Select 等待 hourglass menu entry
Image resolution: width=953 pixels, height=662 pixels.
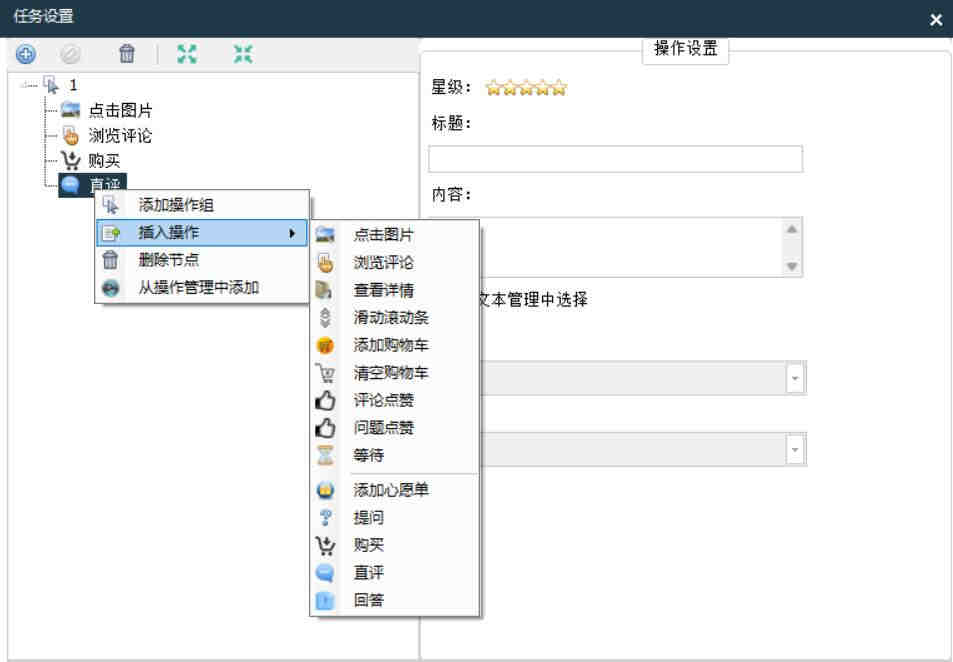(x=368, y=455)
